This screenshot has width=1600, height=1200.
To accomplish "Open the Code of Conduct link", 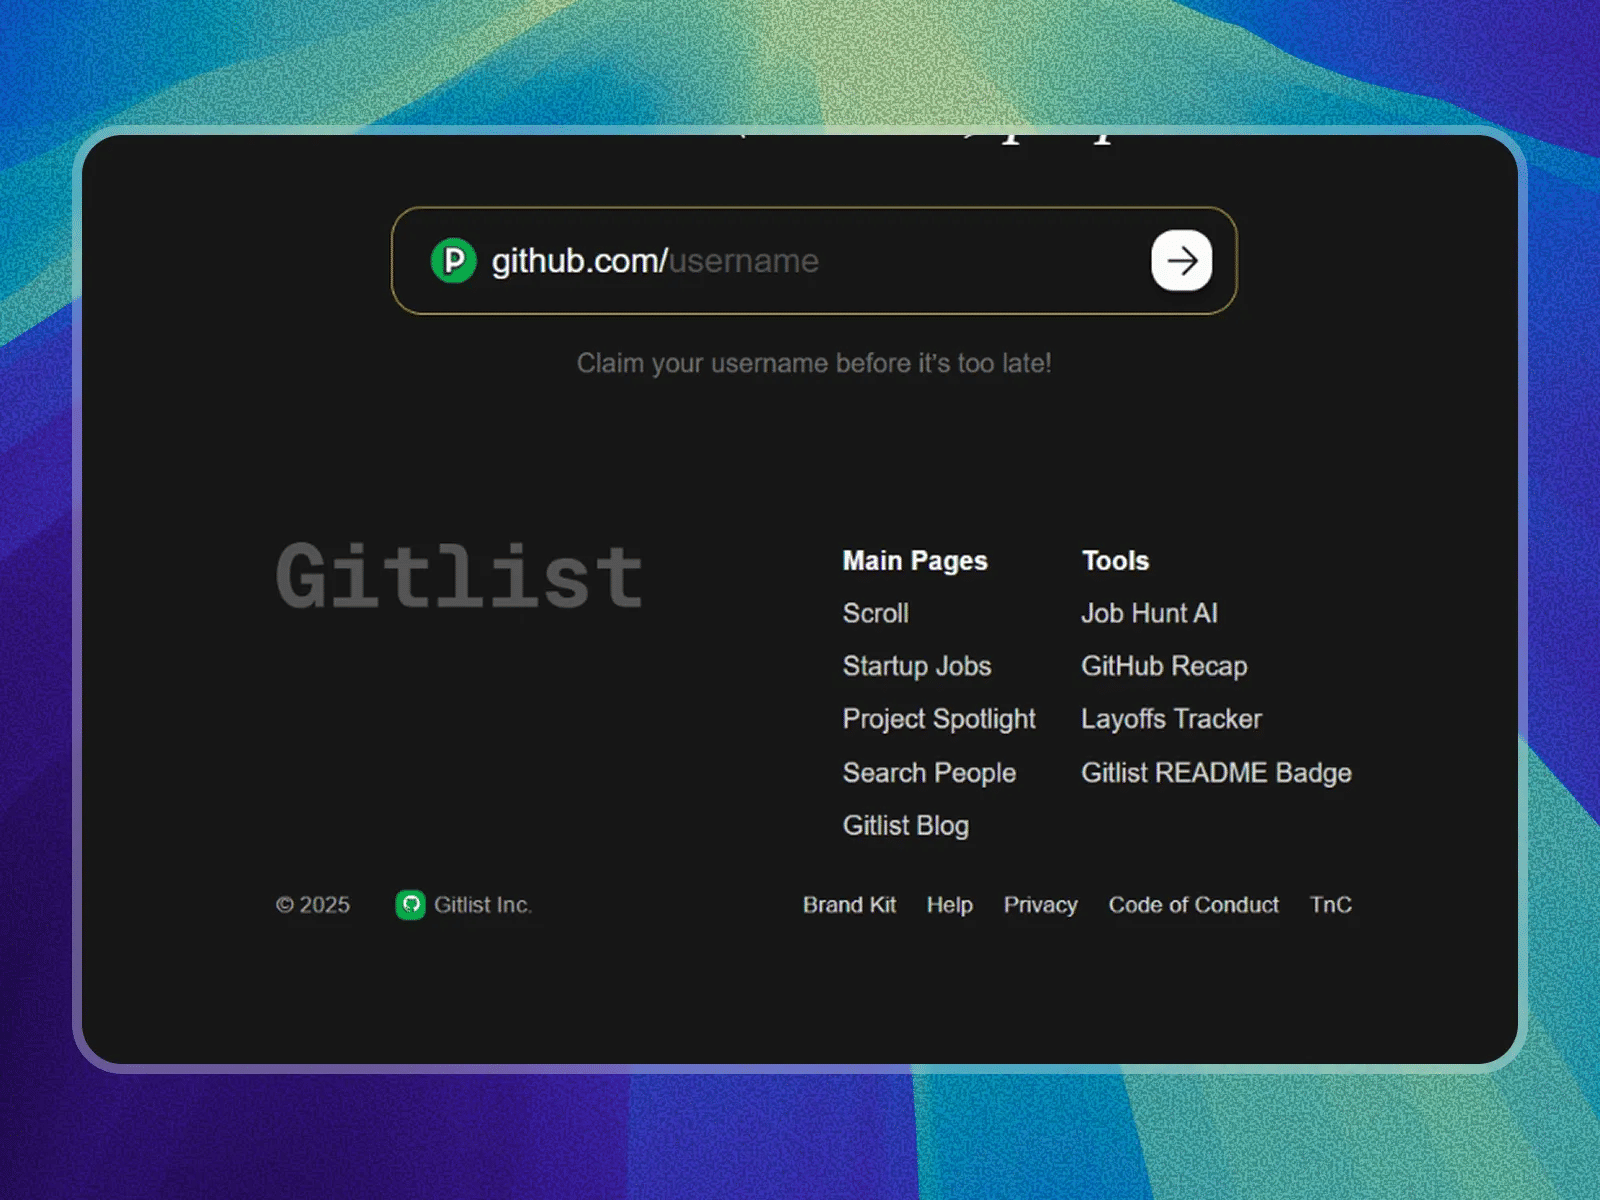I will (1193, 905).
